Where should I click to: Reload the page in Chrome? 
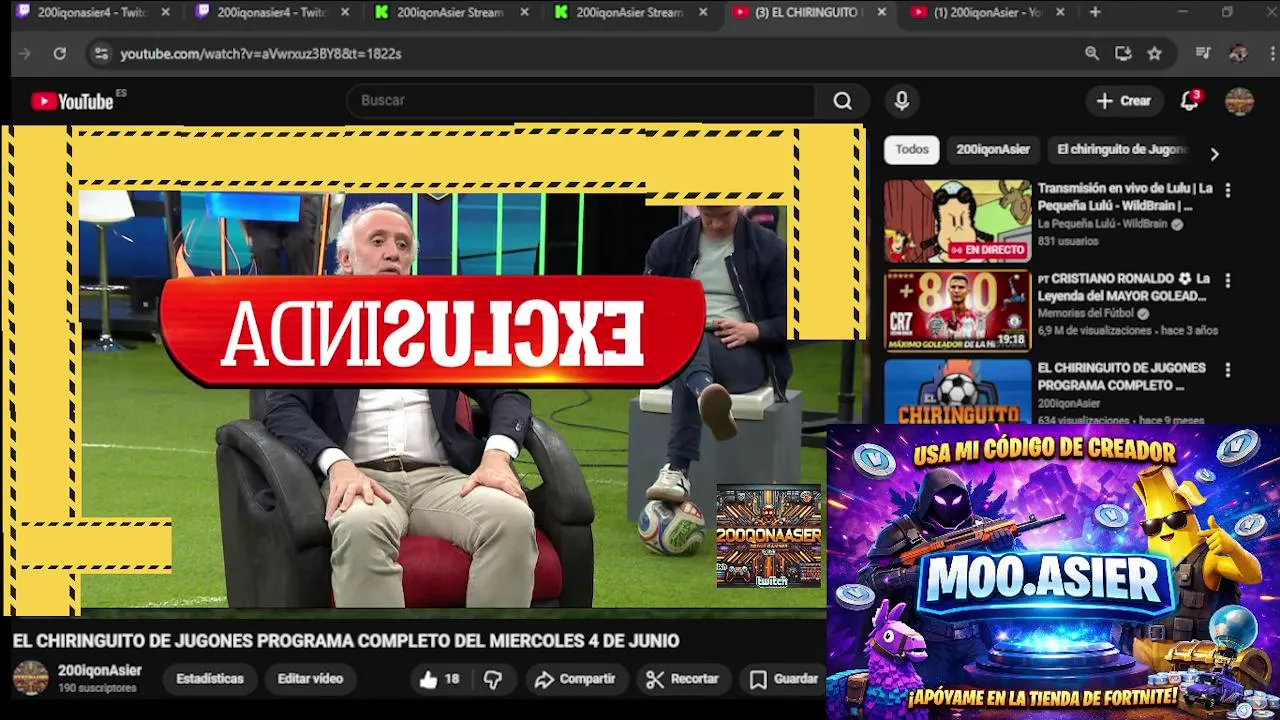click(60, 54)
